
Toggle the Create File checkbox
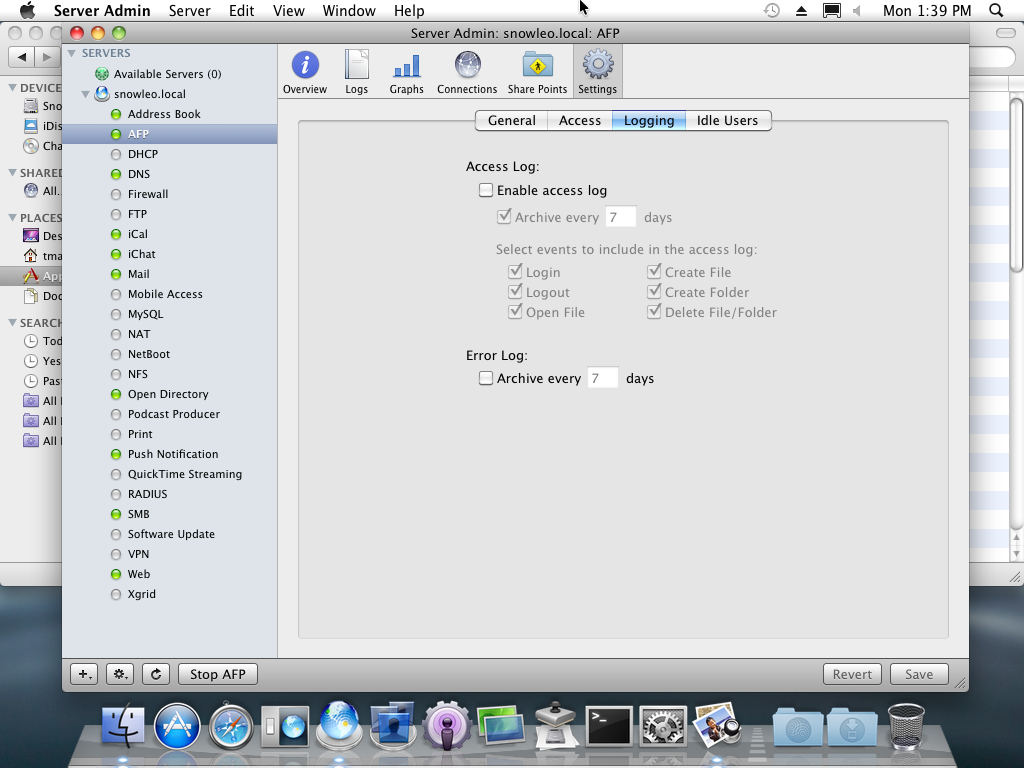654,272
